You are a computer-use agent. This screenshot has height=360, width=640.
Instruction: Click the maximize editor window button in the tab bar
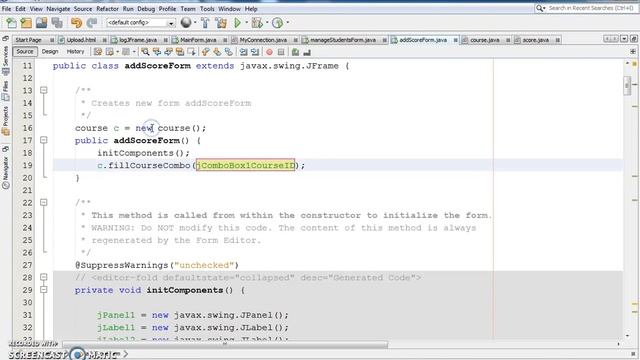633,39
